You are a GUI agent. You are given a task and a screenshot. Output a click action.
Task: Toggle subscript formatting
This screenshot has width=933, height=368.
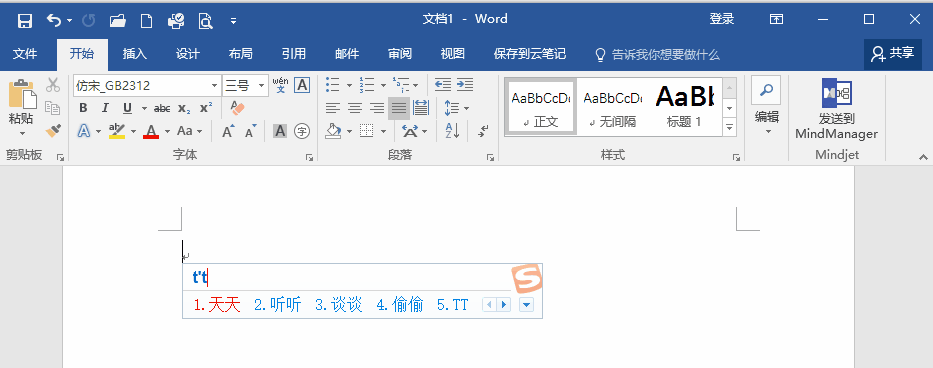click(184, 108)
